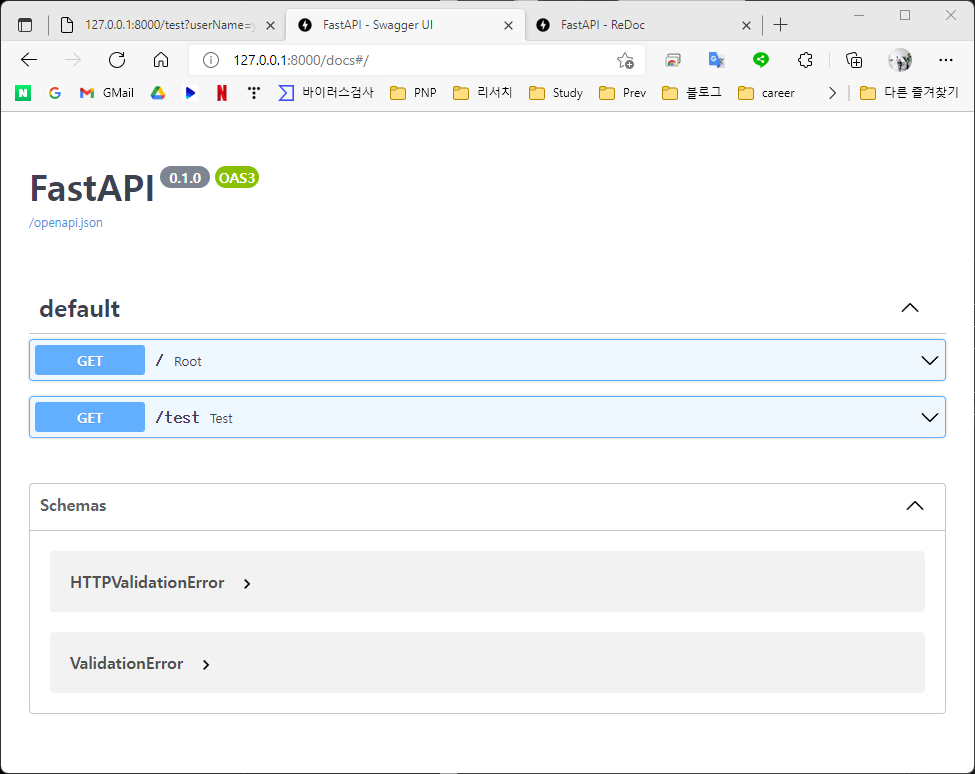Reload the Swagger UI page
The image size is (975, 774).
coord(117,60)
